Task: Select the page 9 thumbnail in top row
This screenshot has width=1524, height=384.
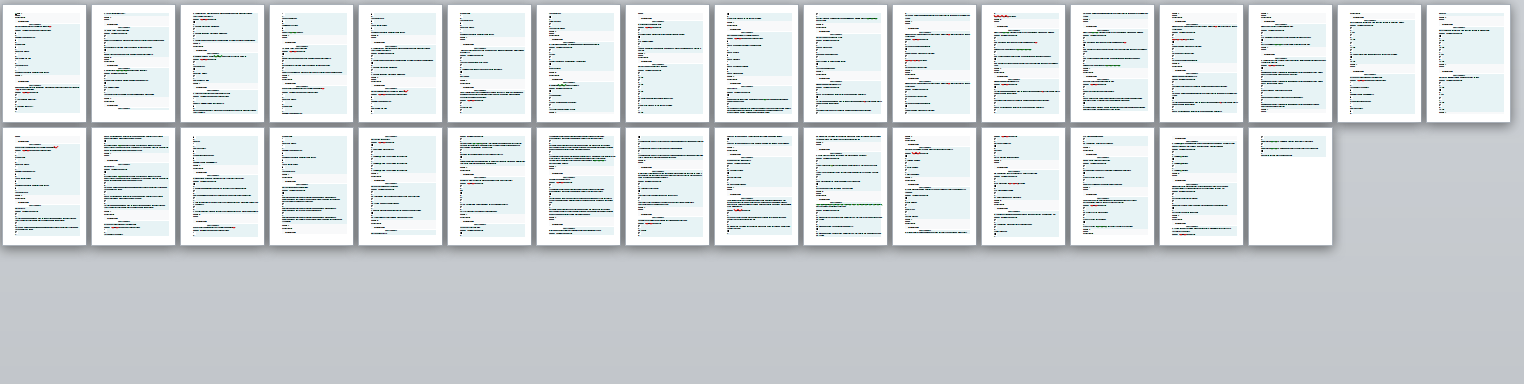Action: click(x=756, y=63)
